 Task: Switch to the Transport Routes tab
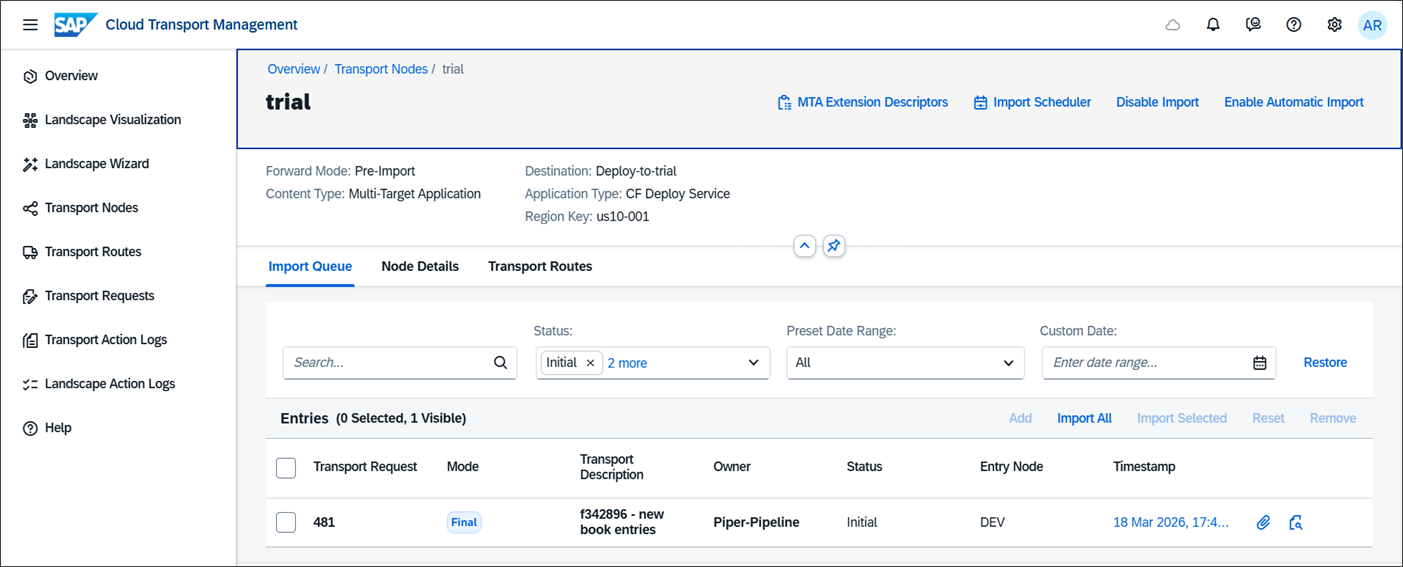click(x=540, y=266)
